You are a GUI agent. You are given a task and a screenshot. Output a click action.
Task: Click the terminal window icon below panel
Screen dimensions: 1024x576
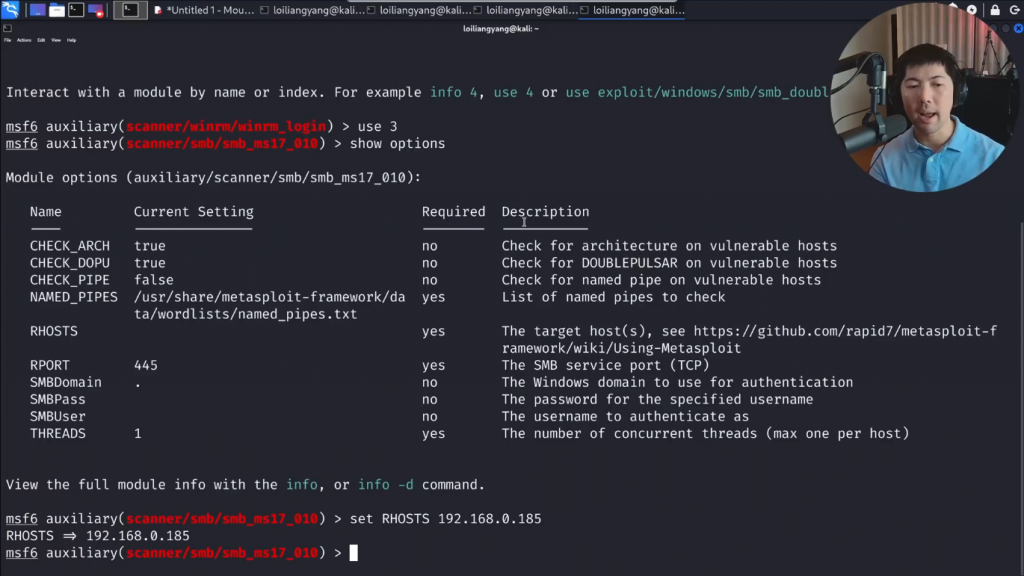coord(7,28)
